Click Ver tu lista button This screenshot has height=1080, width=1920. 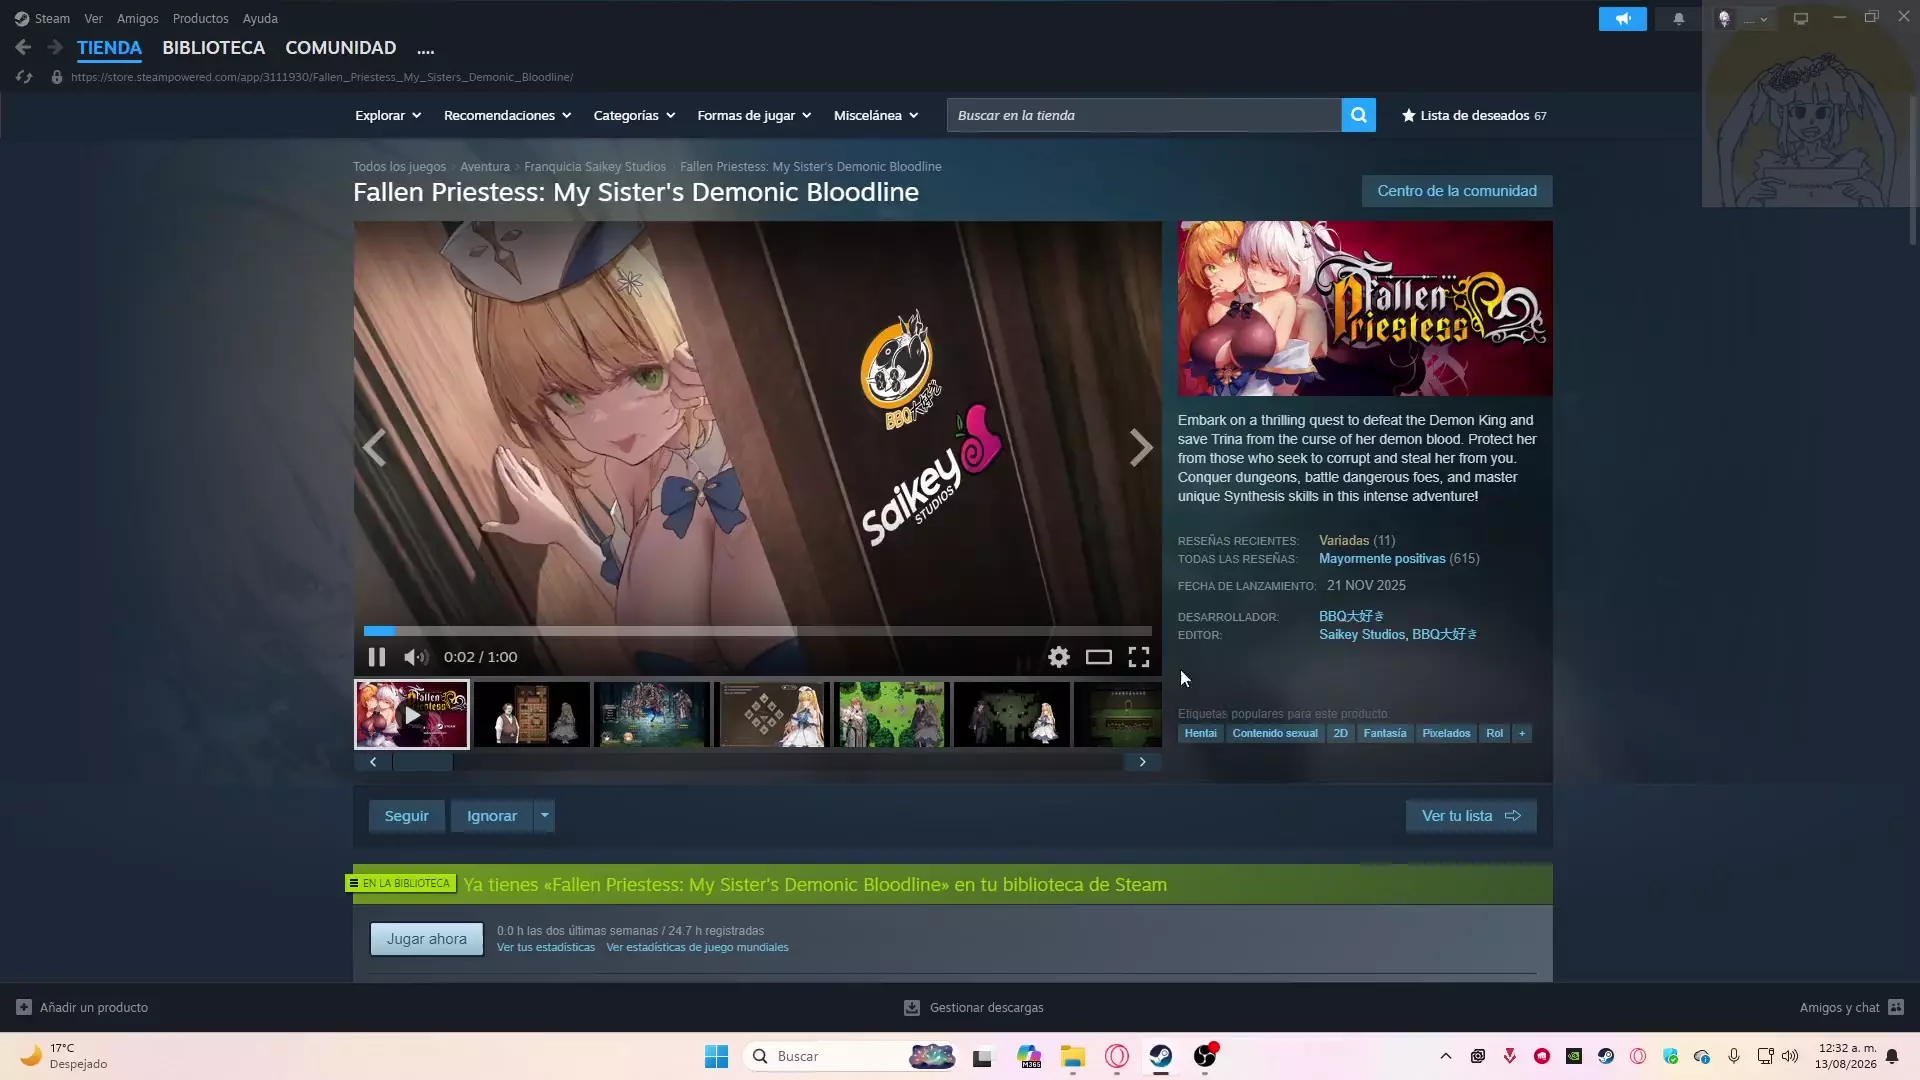1471,816
